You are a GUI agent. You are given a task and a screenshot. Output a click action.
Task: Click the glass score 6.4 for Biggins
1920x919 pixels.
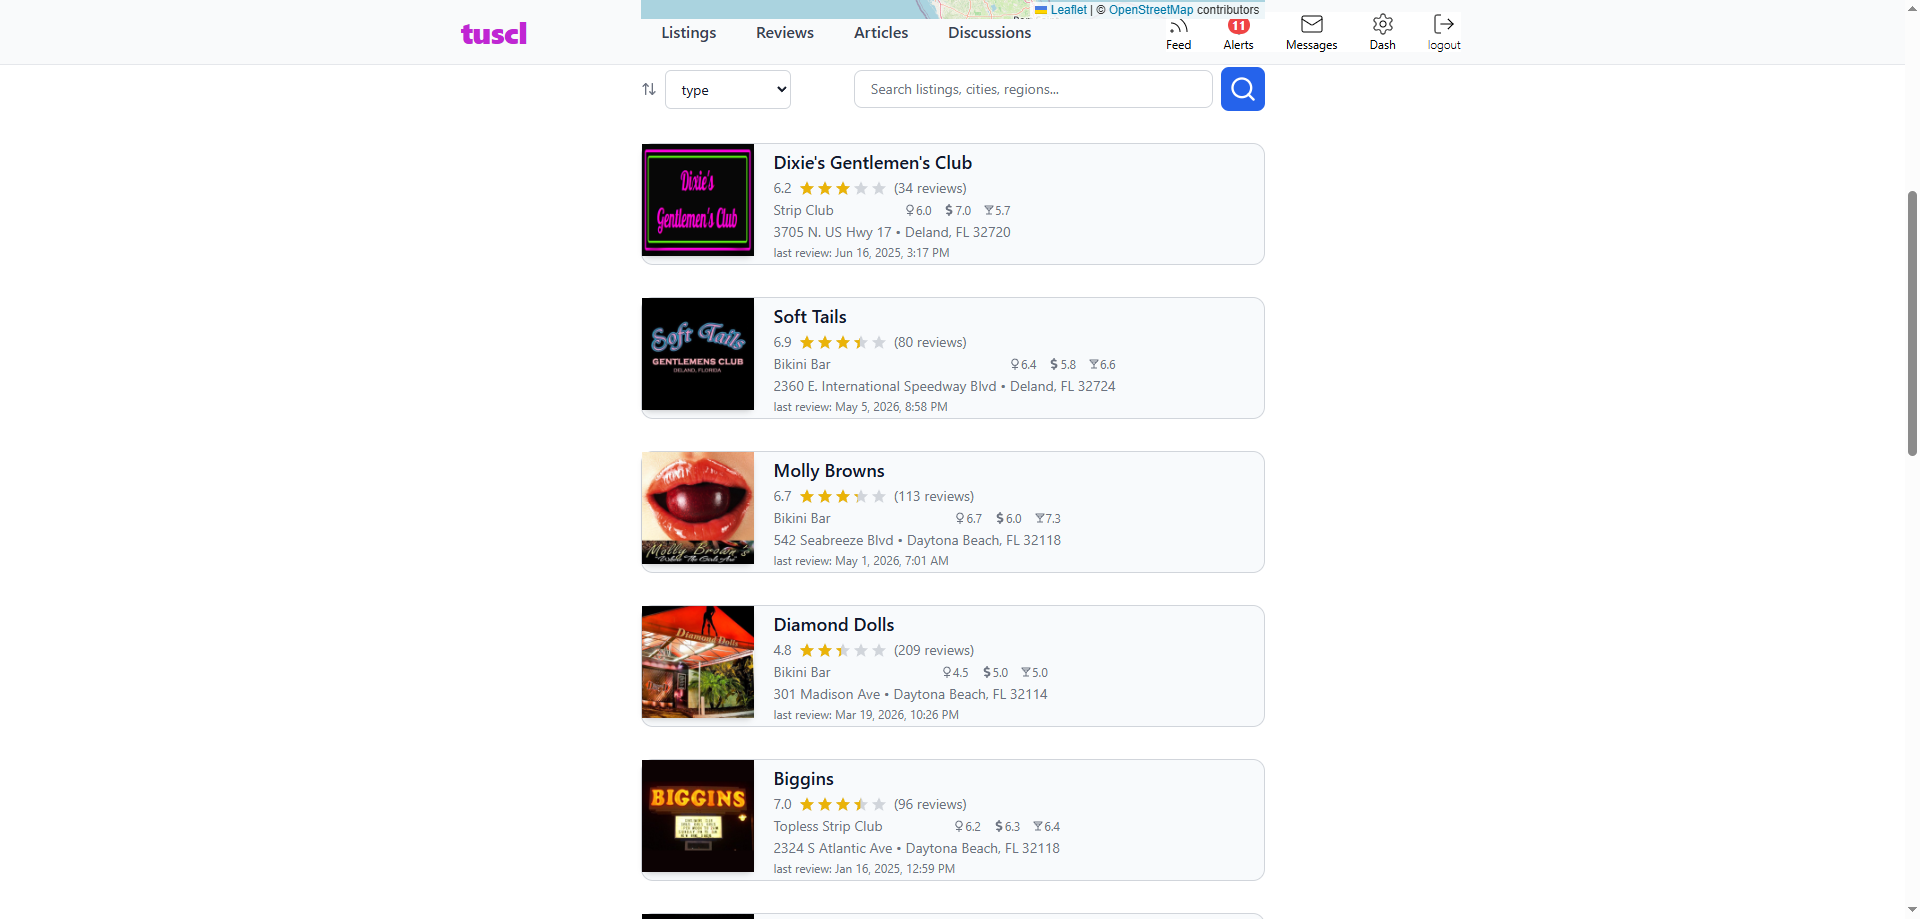pyautogui.click(x=1046, y=827)
